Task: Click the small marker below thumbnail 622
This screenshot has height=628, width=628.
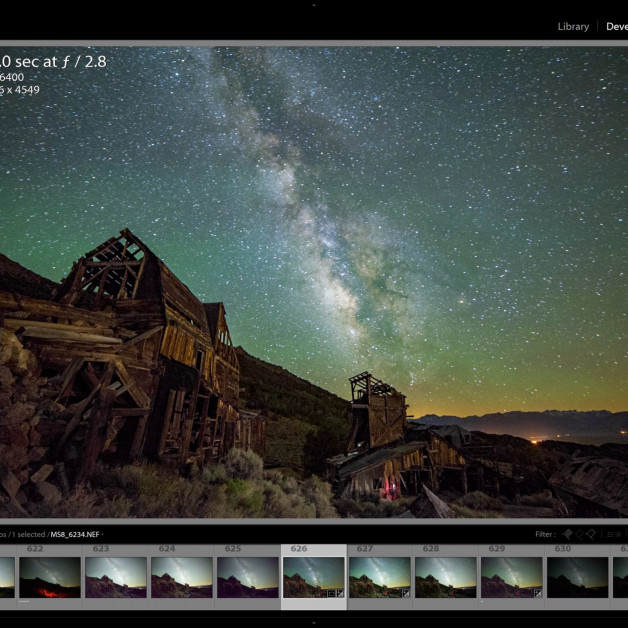Action: [x=24, y=602]
